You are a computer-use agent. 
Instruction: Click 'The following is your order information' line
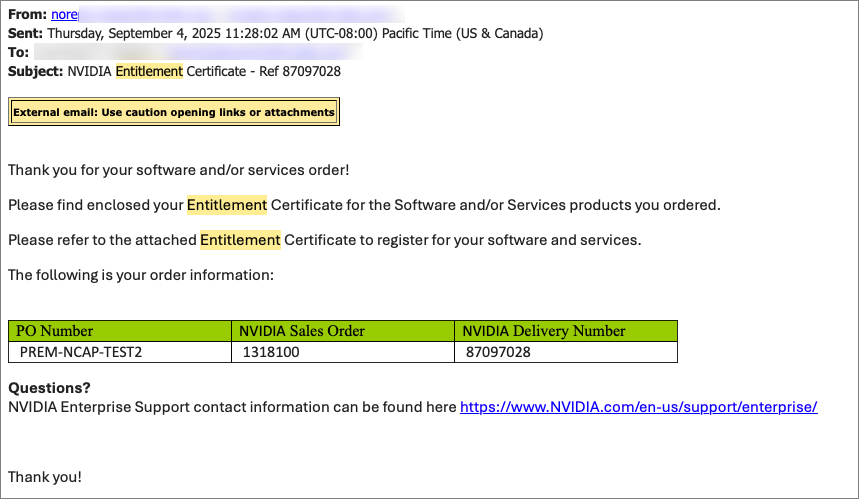point(141,275)
